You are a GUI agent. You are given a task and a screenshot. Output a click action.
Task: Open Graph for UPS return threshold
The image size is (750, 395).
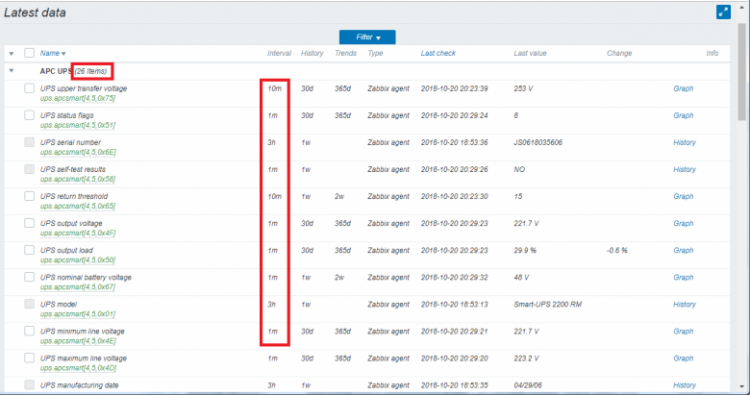coord(683,197)
